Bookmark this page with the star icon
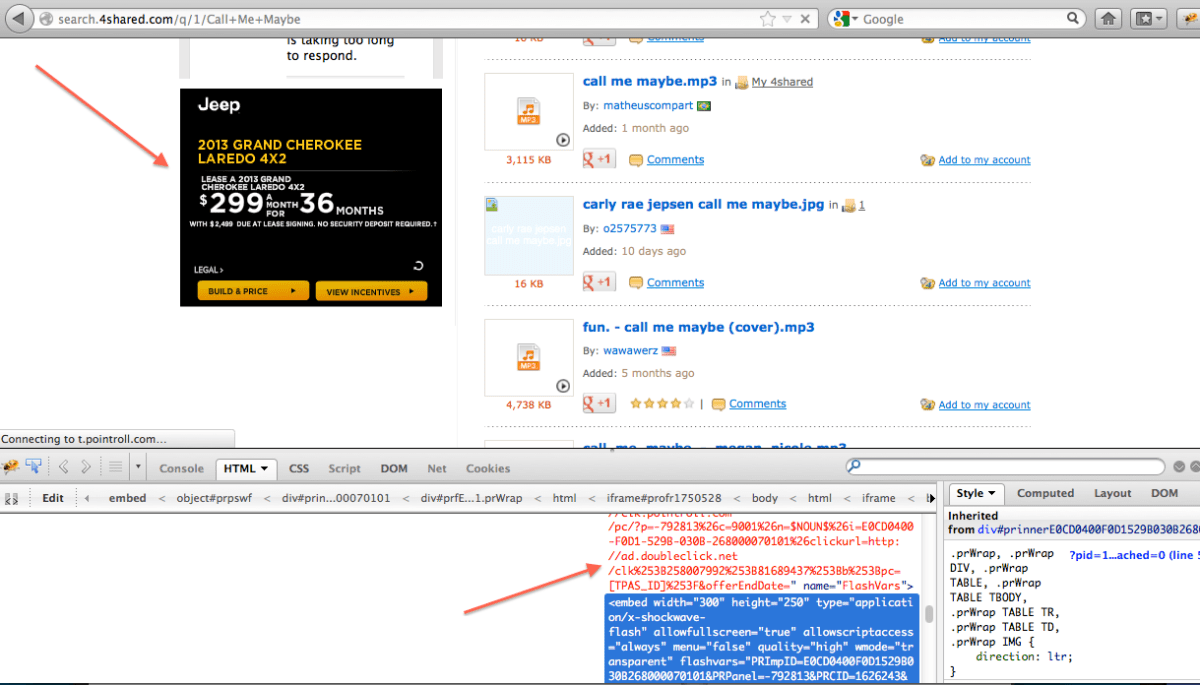 [x=767, y=19]
